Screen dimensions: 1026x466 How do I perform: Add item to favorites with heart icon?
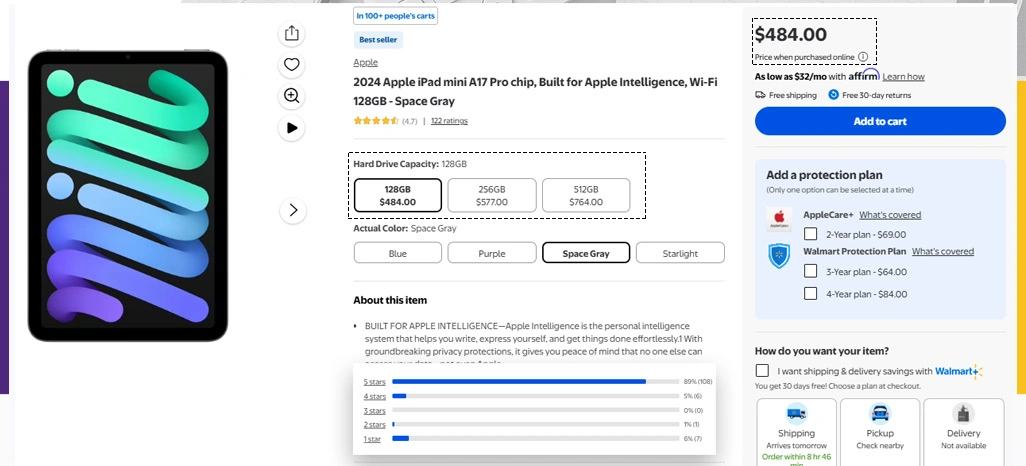click(x=291, y=65)
